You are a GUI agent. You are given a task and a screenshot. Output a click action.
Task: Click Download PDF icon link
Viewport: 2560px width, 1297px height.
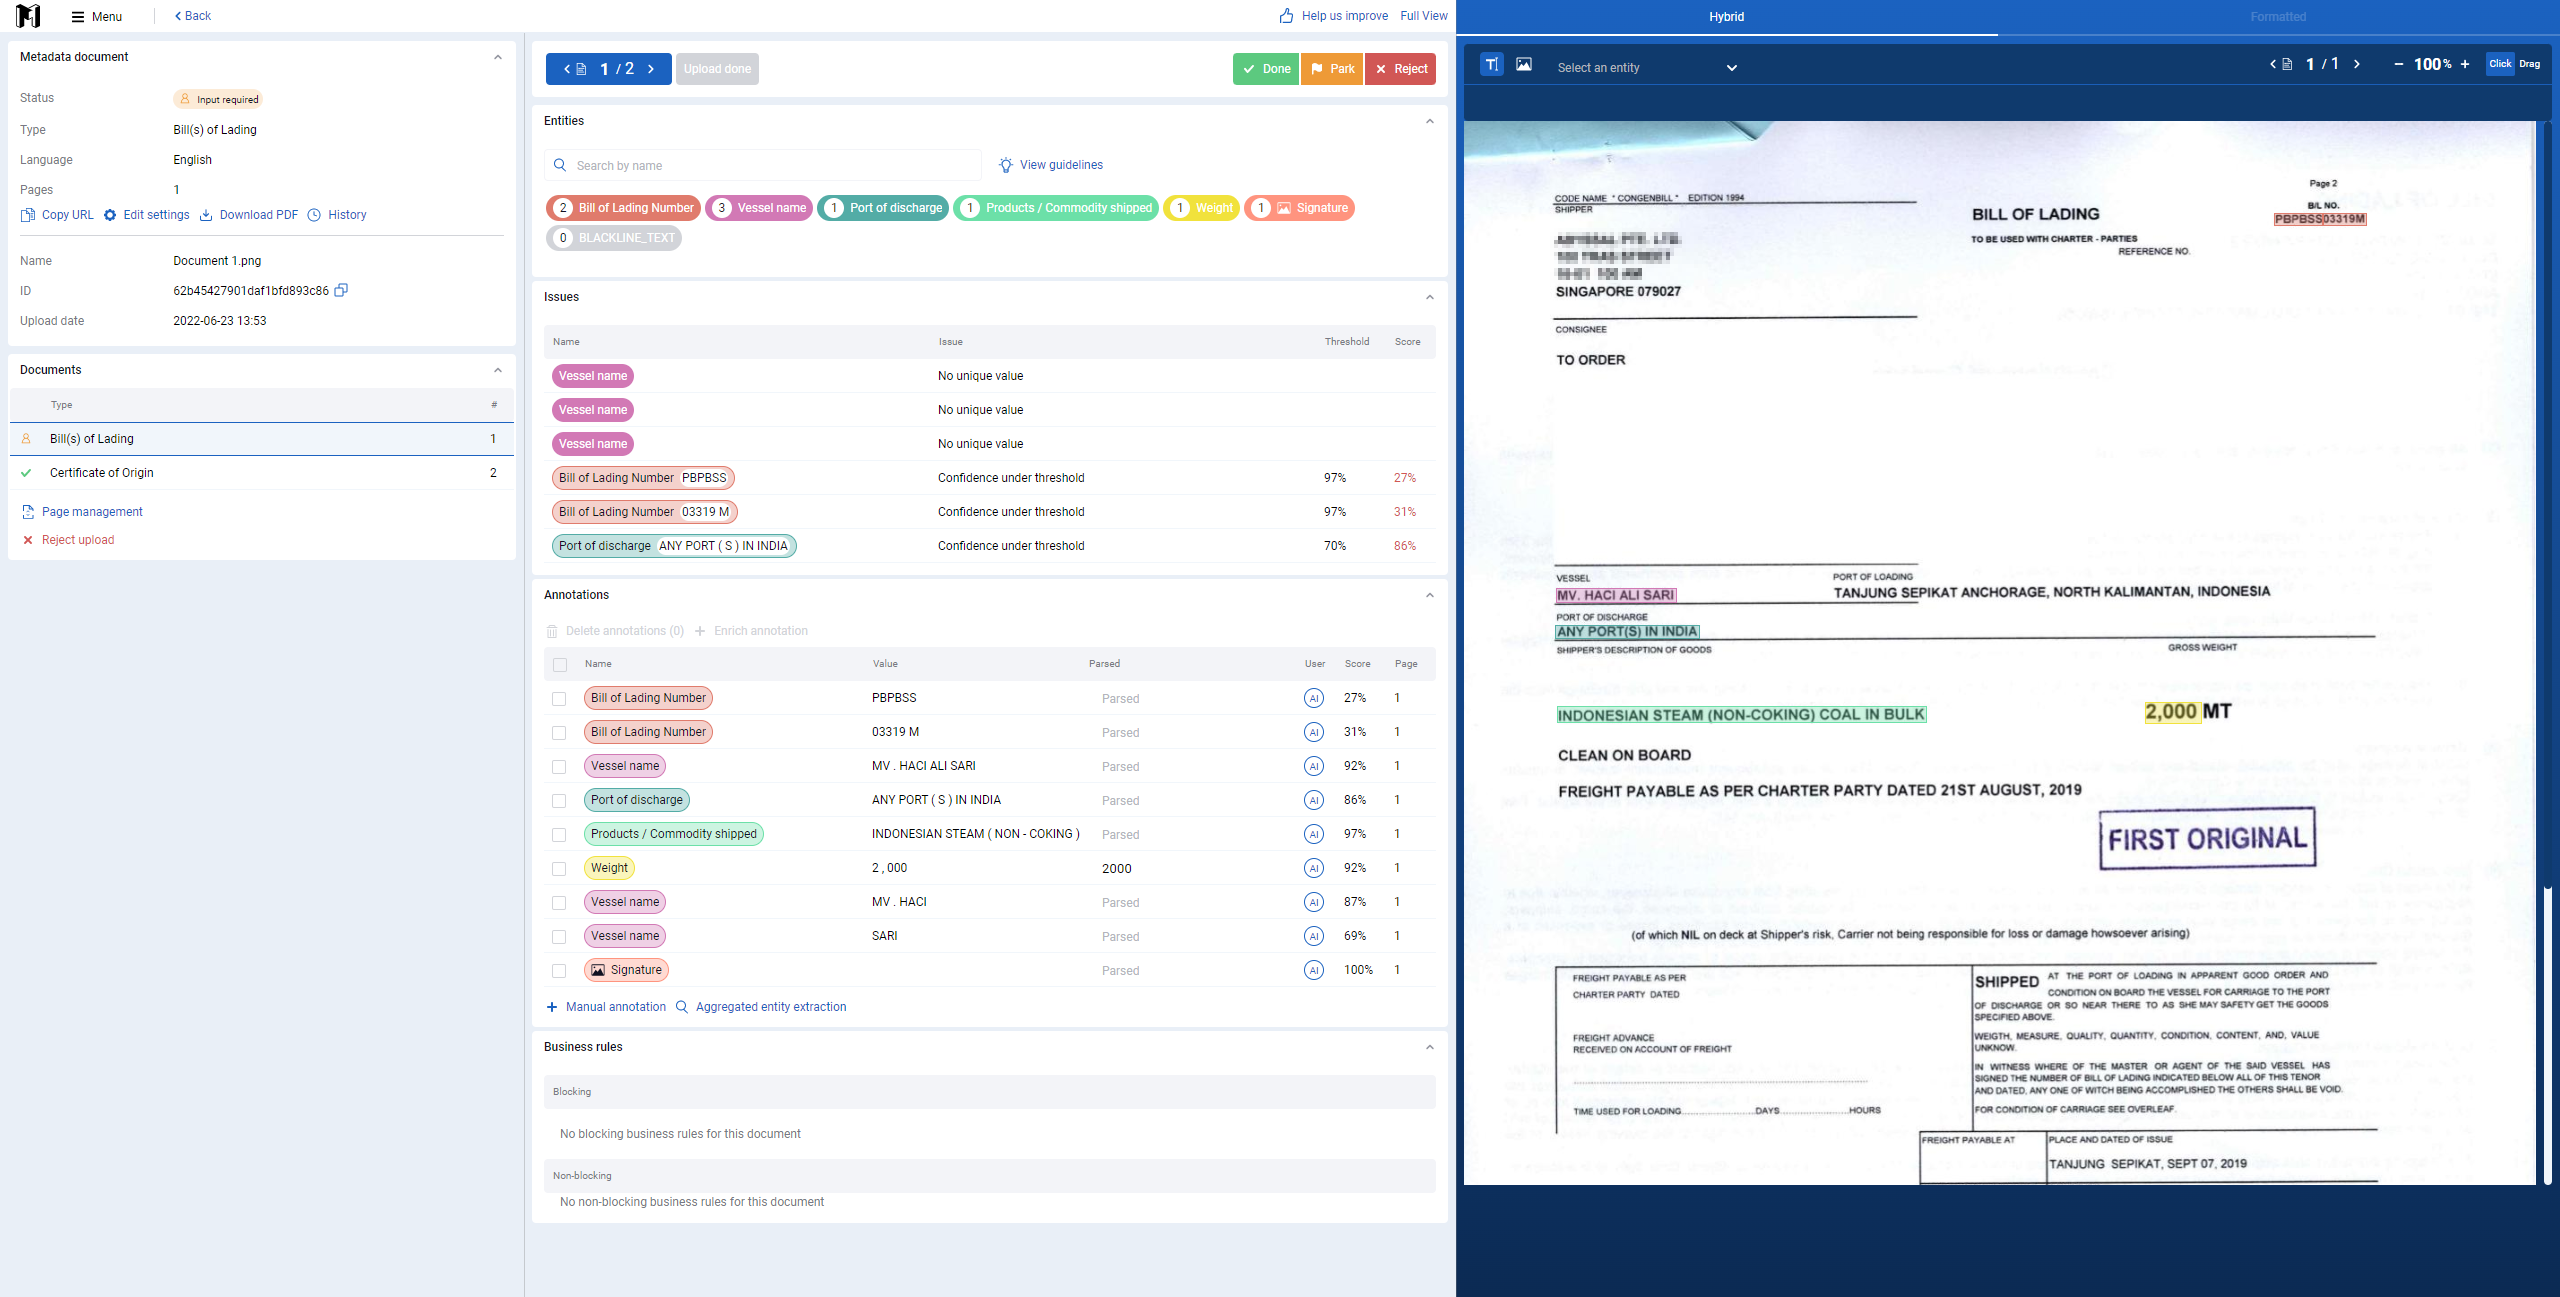pyautogui.click(x=249, y=215)
